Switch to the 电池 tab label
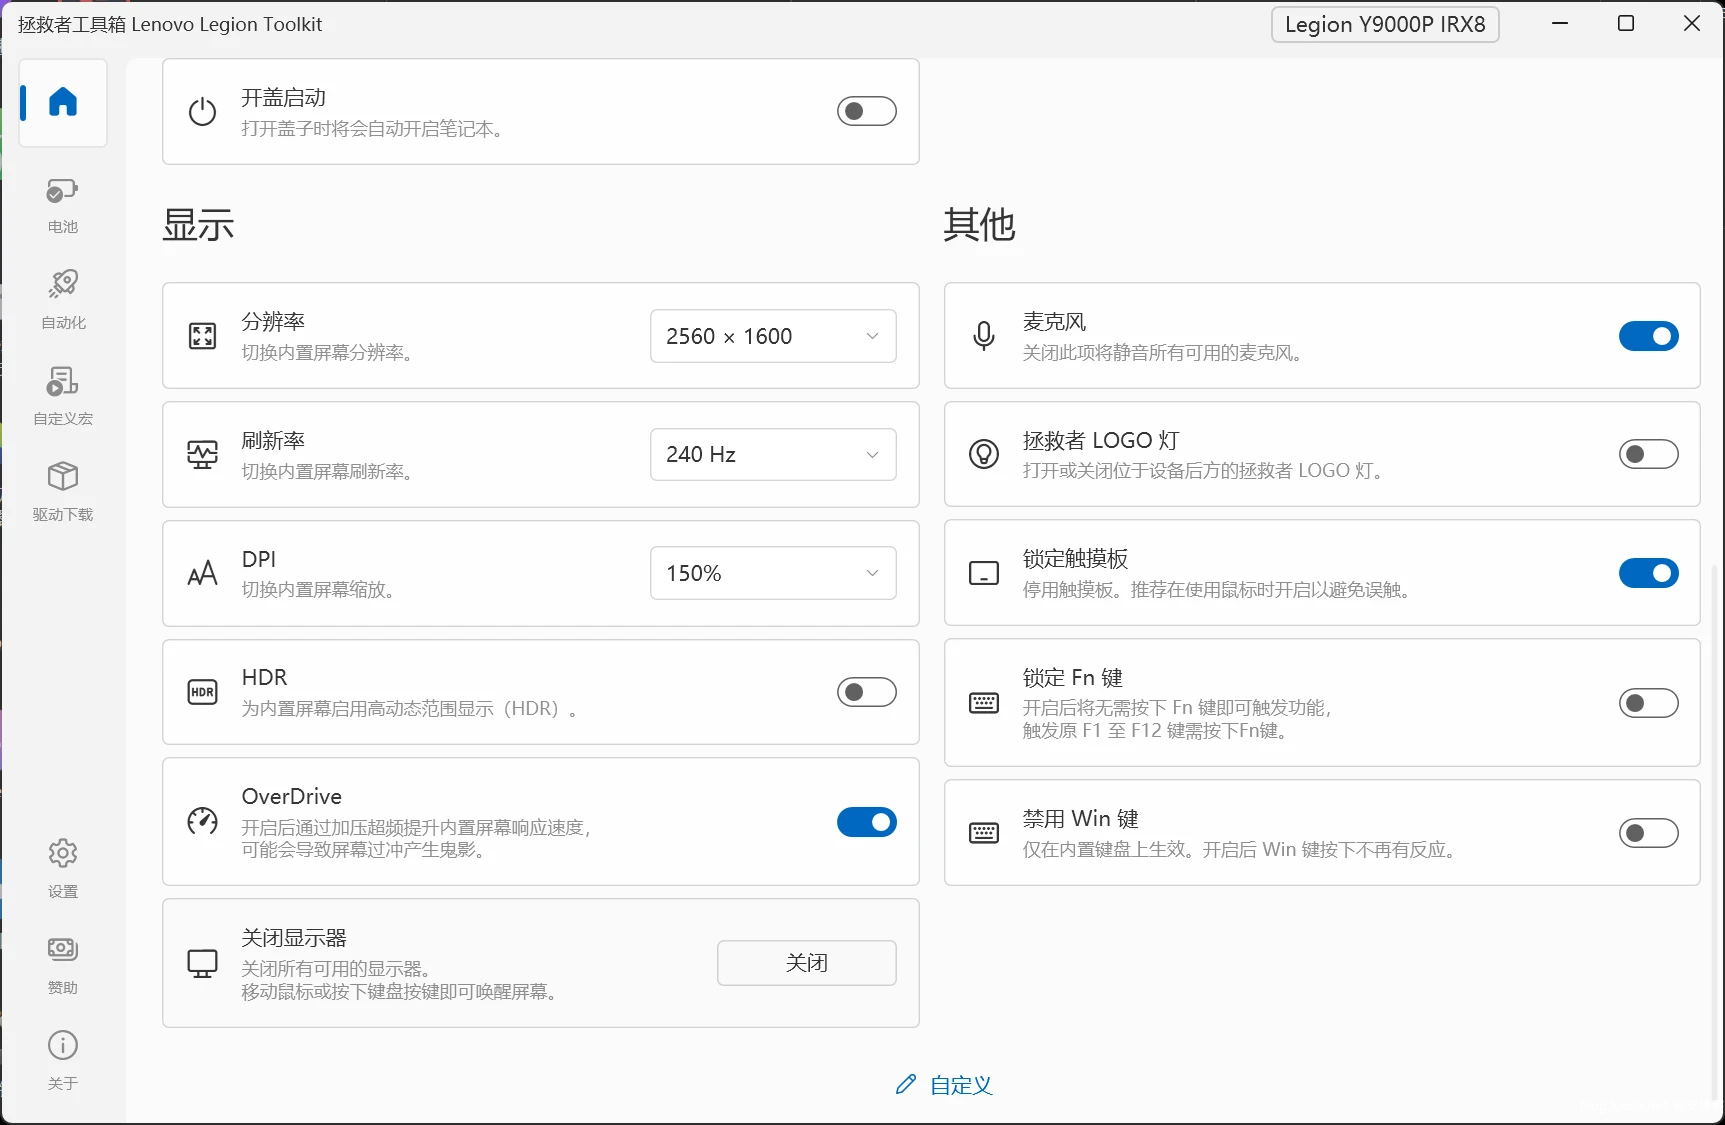Viewport: 1725px width, 1125px height. tap(63, 227)
